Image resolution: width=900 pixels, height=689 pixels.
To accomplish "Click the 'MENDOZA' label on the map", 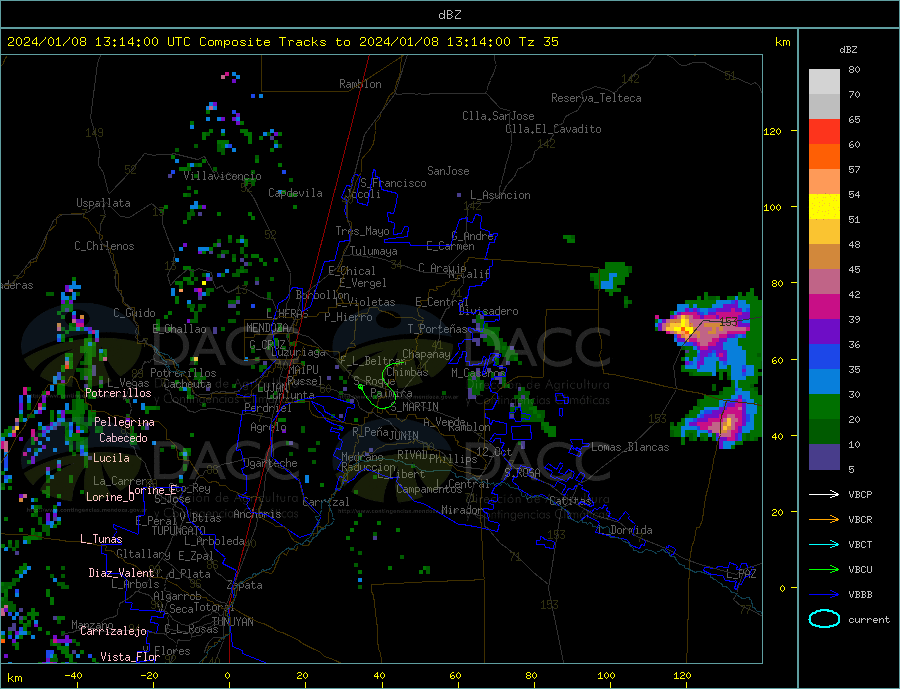I will click(269, 328).
